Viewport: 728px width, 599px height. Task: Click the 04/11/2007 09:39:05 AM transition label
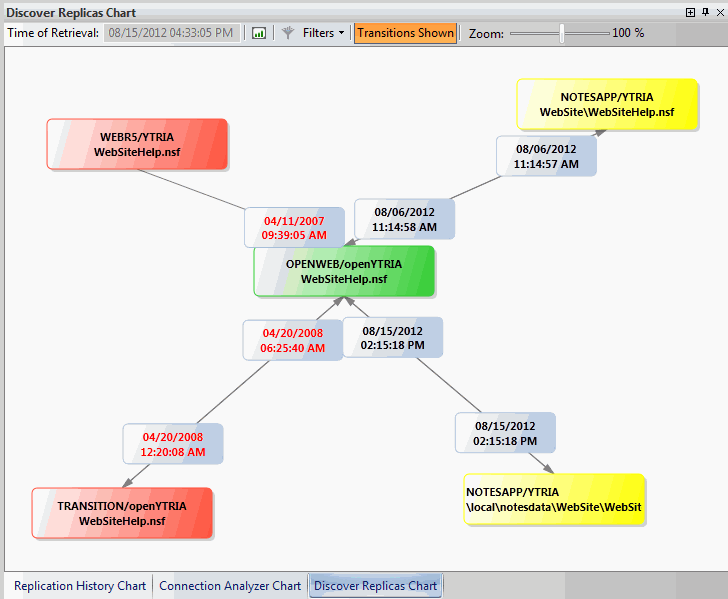pyautogui.click(x=295, y=227)
